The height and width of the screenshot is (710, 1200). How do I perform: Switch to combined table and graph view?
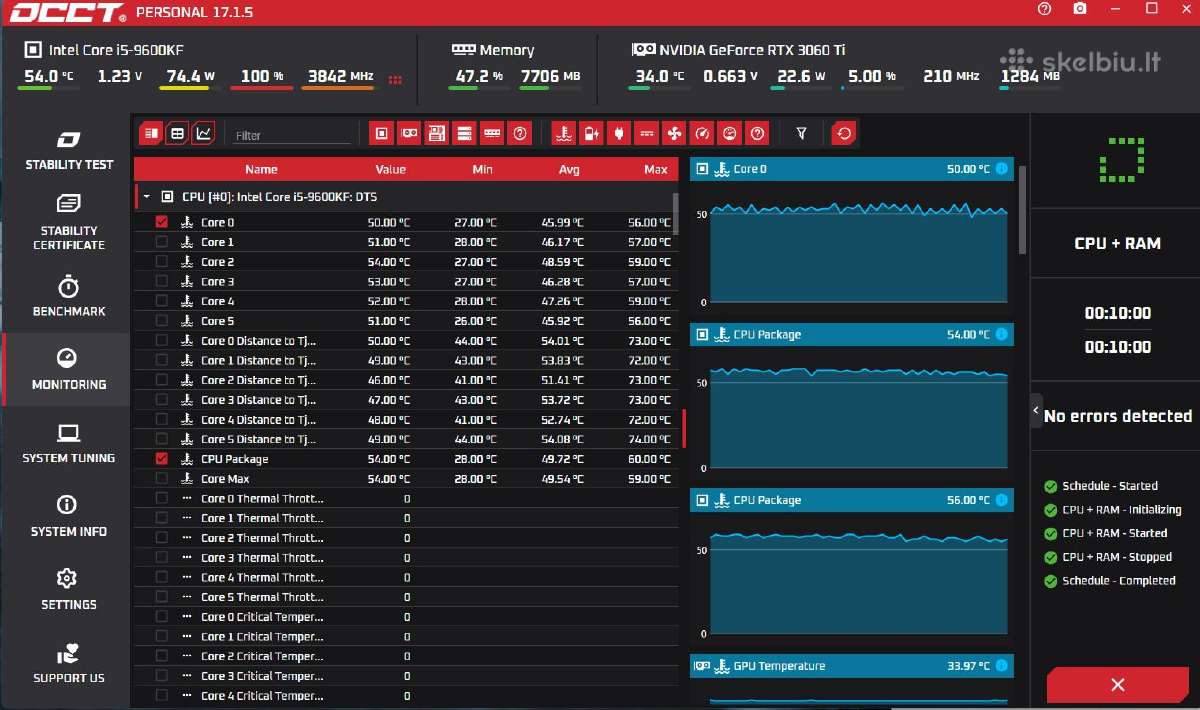pyautogui.click(x=150, y=133)
